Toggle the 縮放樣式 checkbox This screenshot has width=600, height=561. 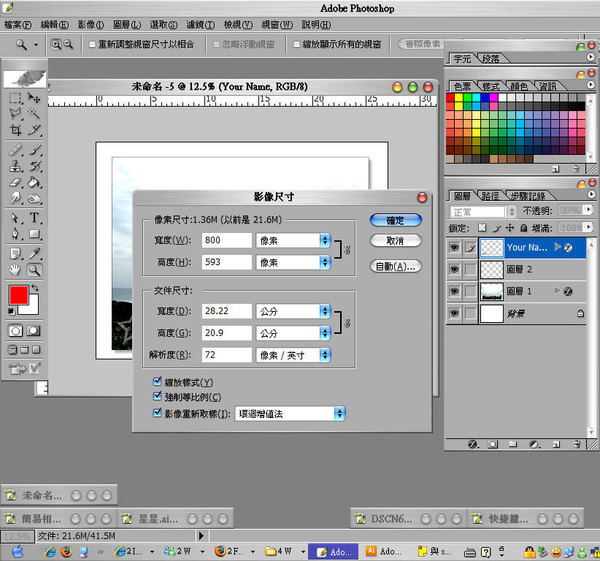pyautogui.click(x=156, y=382)
